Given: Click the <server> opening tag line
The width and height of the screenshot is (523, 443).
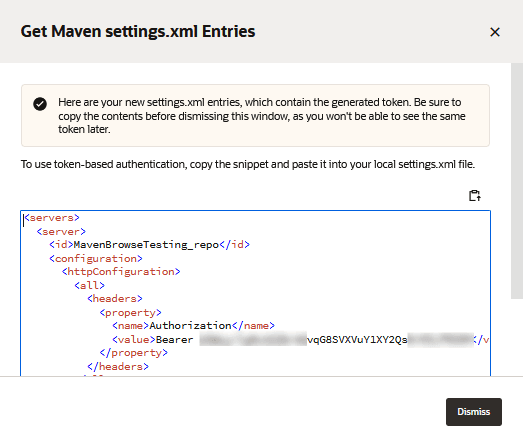Looking at the screenshot, I should pos(61,232).
